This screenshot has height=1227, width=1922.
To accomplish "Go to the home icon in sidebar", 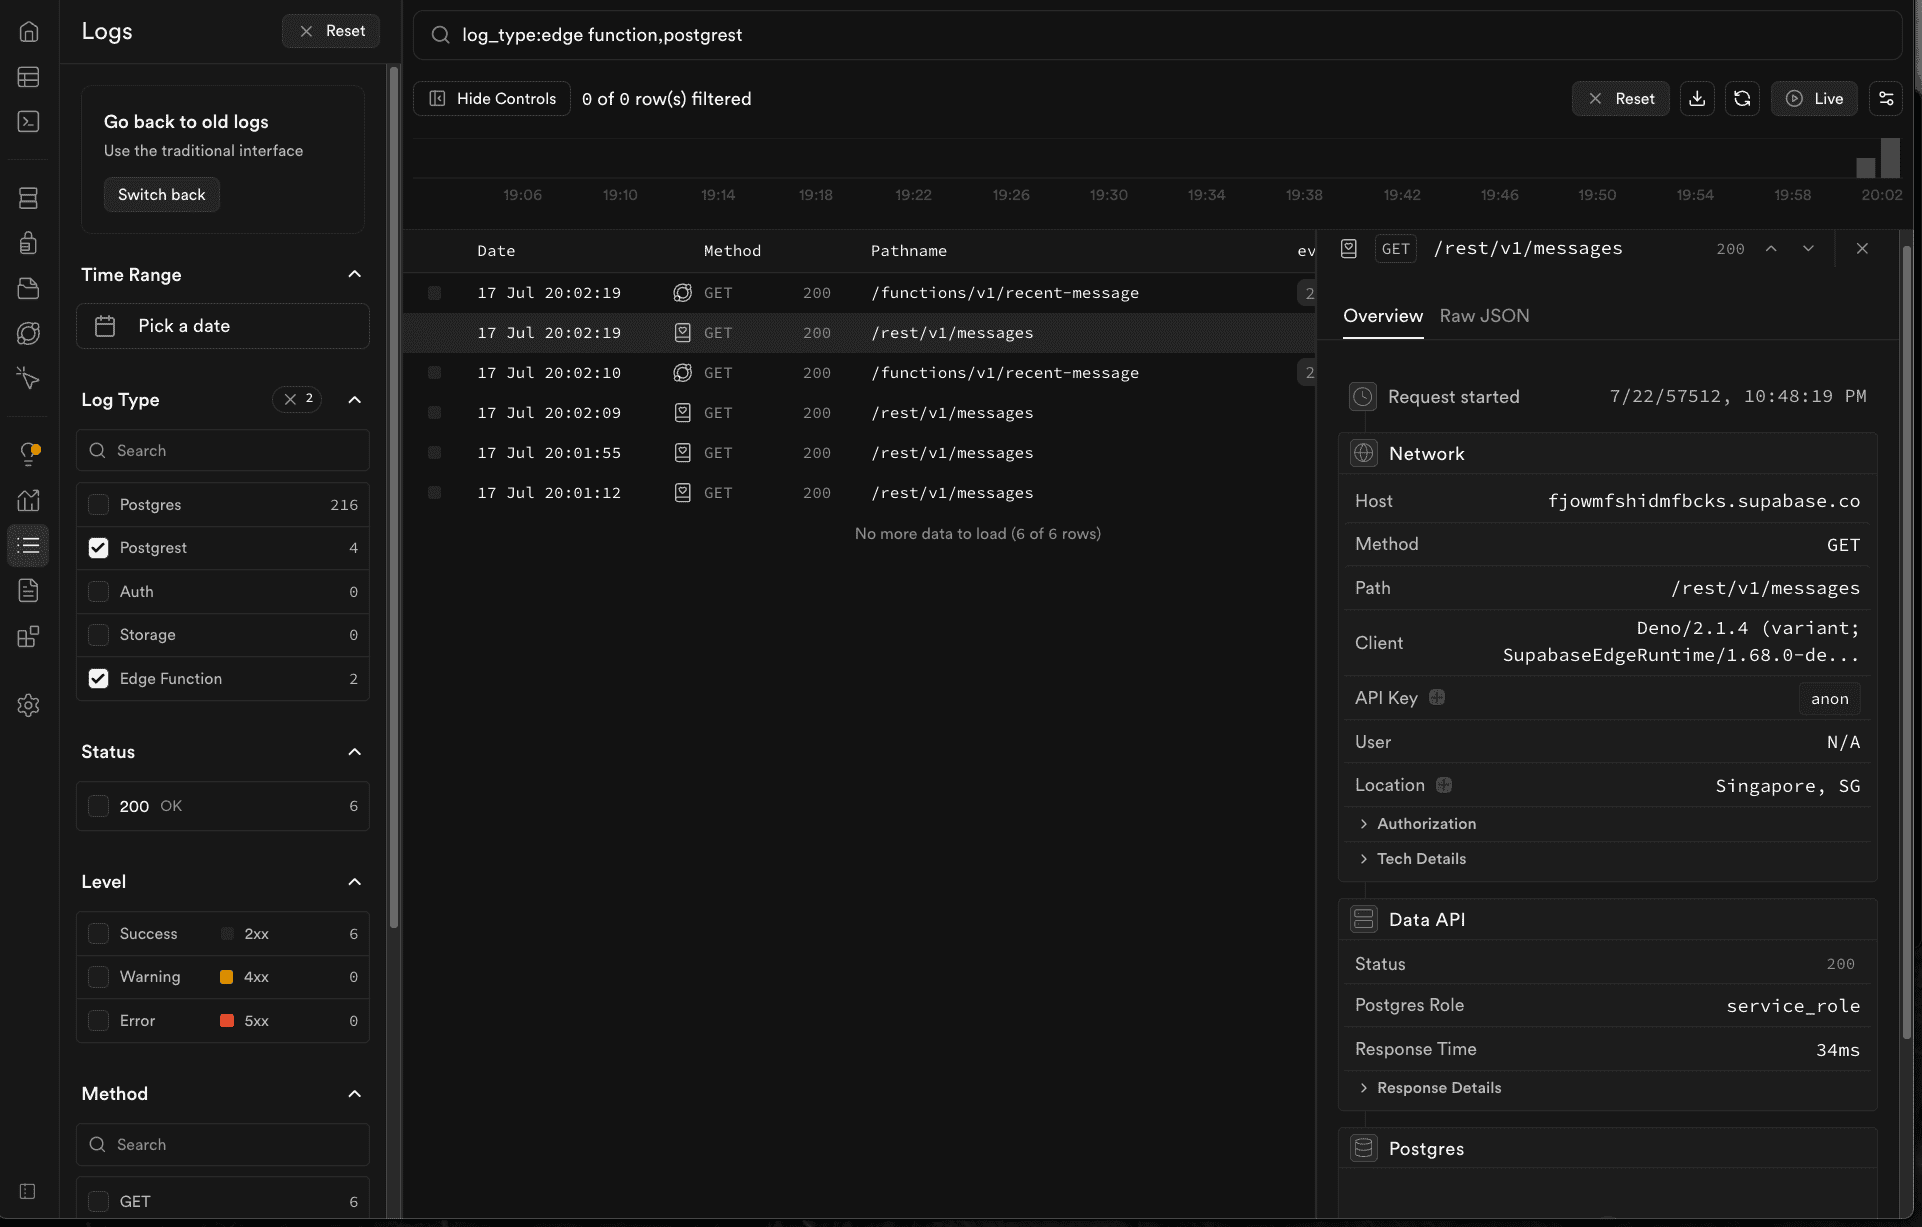I will pos(28,32).
